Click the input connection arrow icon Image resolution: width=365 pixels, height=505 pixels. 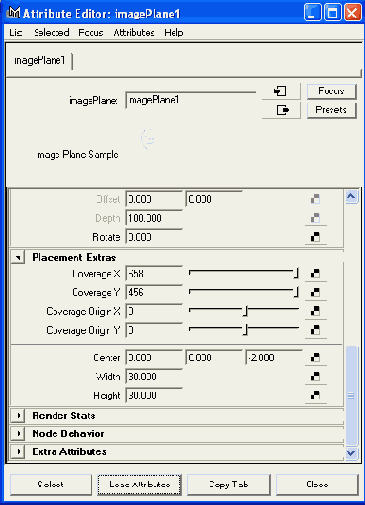coord(281,91)
